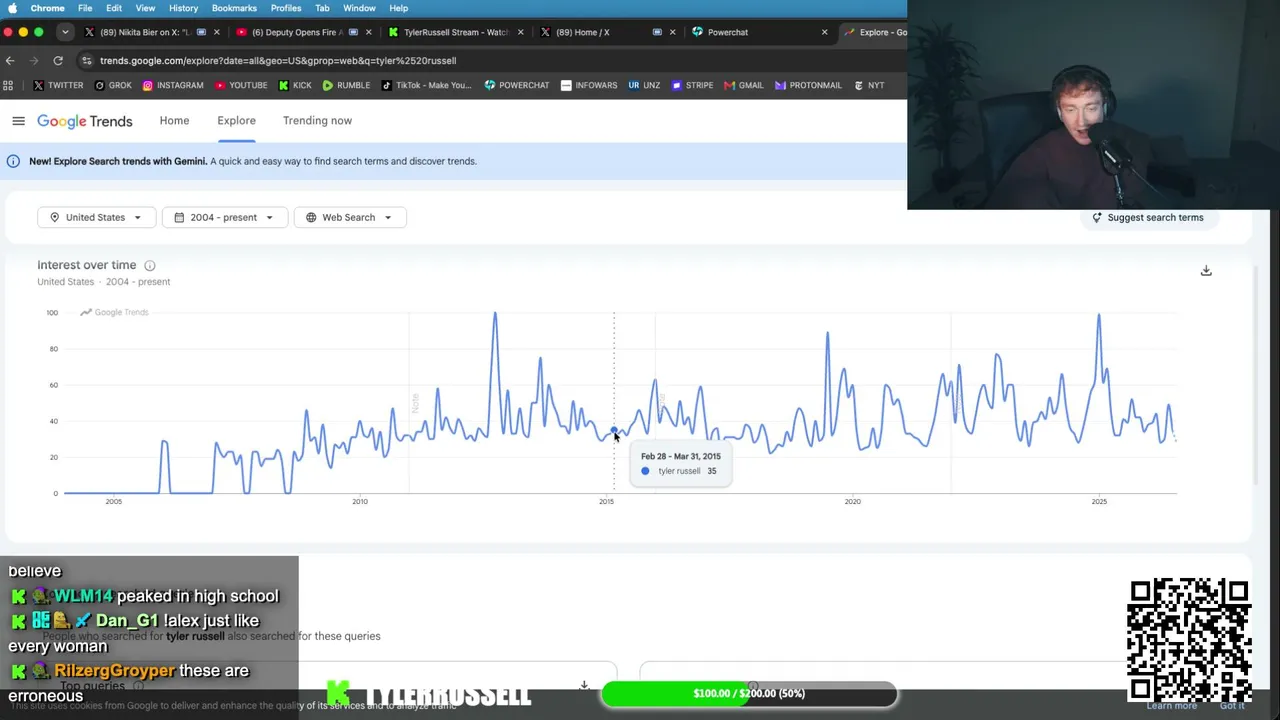Open the Window menu in menu bar
1280x720 pixels.
359,8
